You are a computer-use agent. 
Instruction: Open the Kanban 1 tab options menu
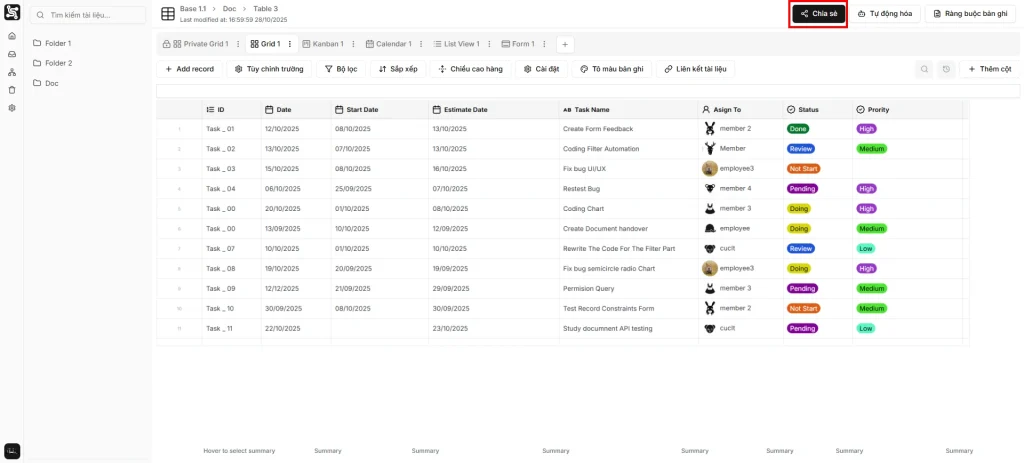pos(353,44)
